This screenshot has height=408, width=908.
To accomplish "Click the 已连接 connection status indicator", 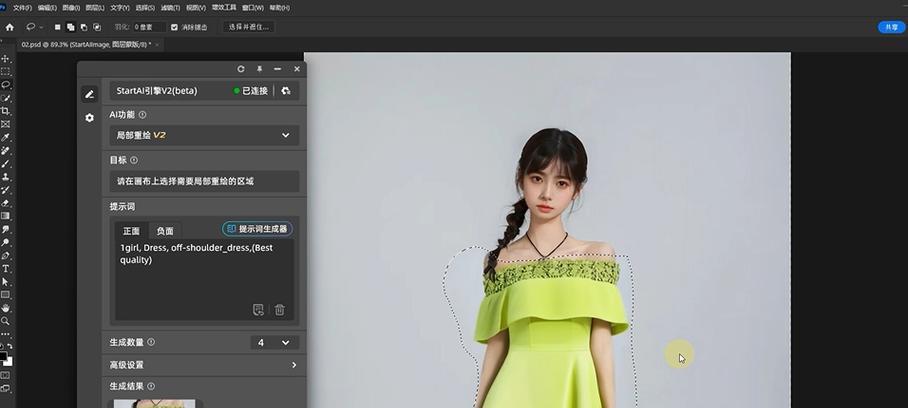I will [251, 91].
